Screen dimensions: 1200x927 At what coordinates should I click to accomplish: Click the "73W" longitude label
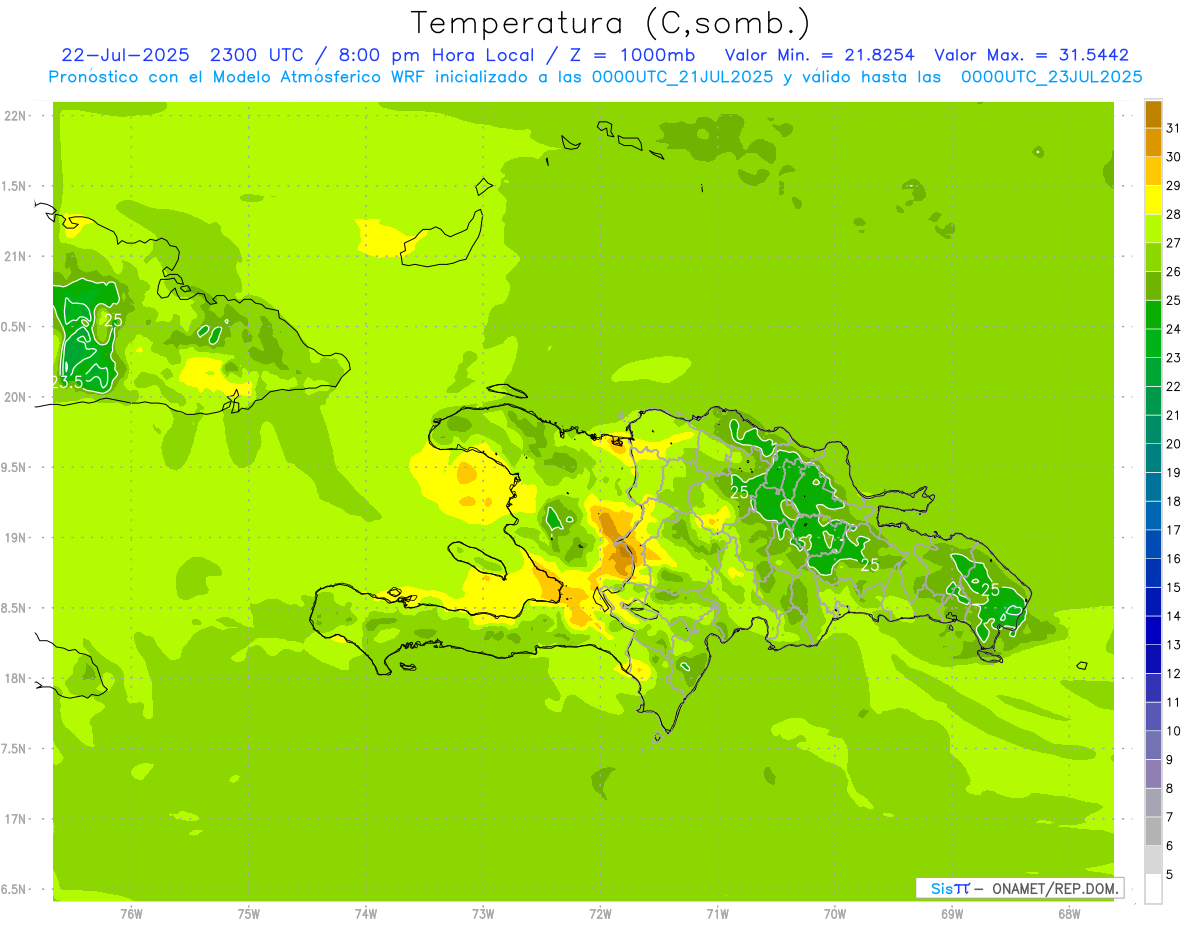click(483, 913)
